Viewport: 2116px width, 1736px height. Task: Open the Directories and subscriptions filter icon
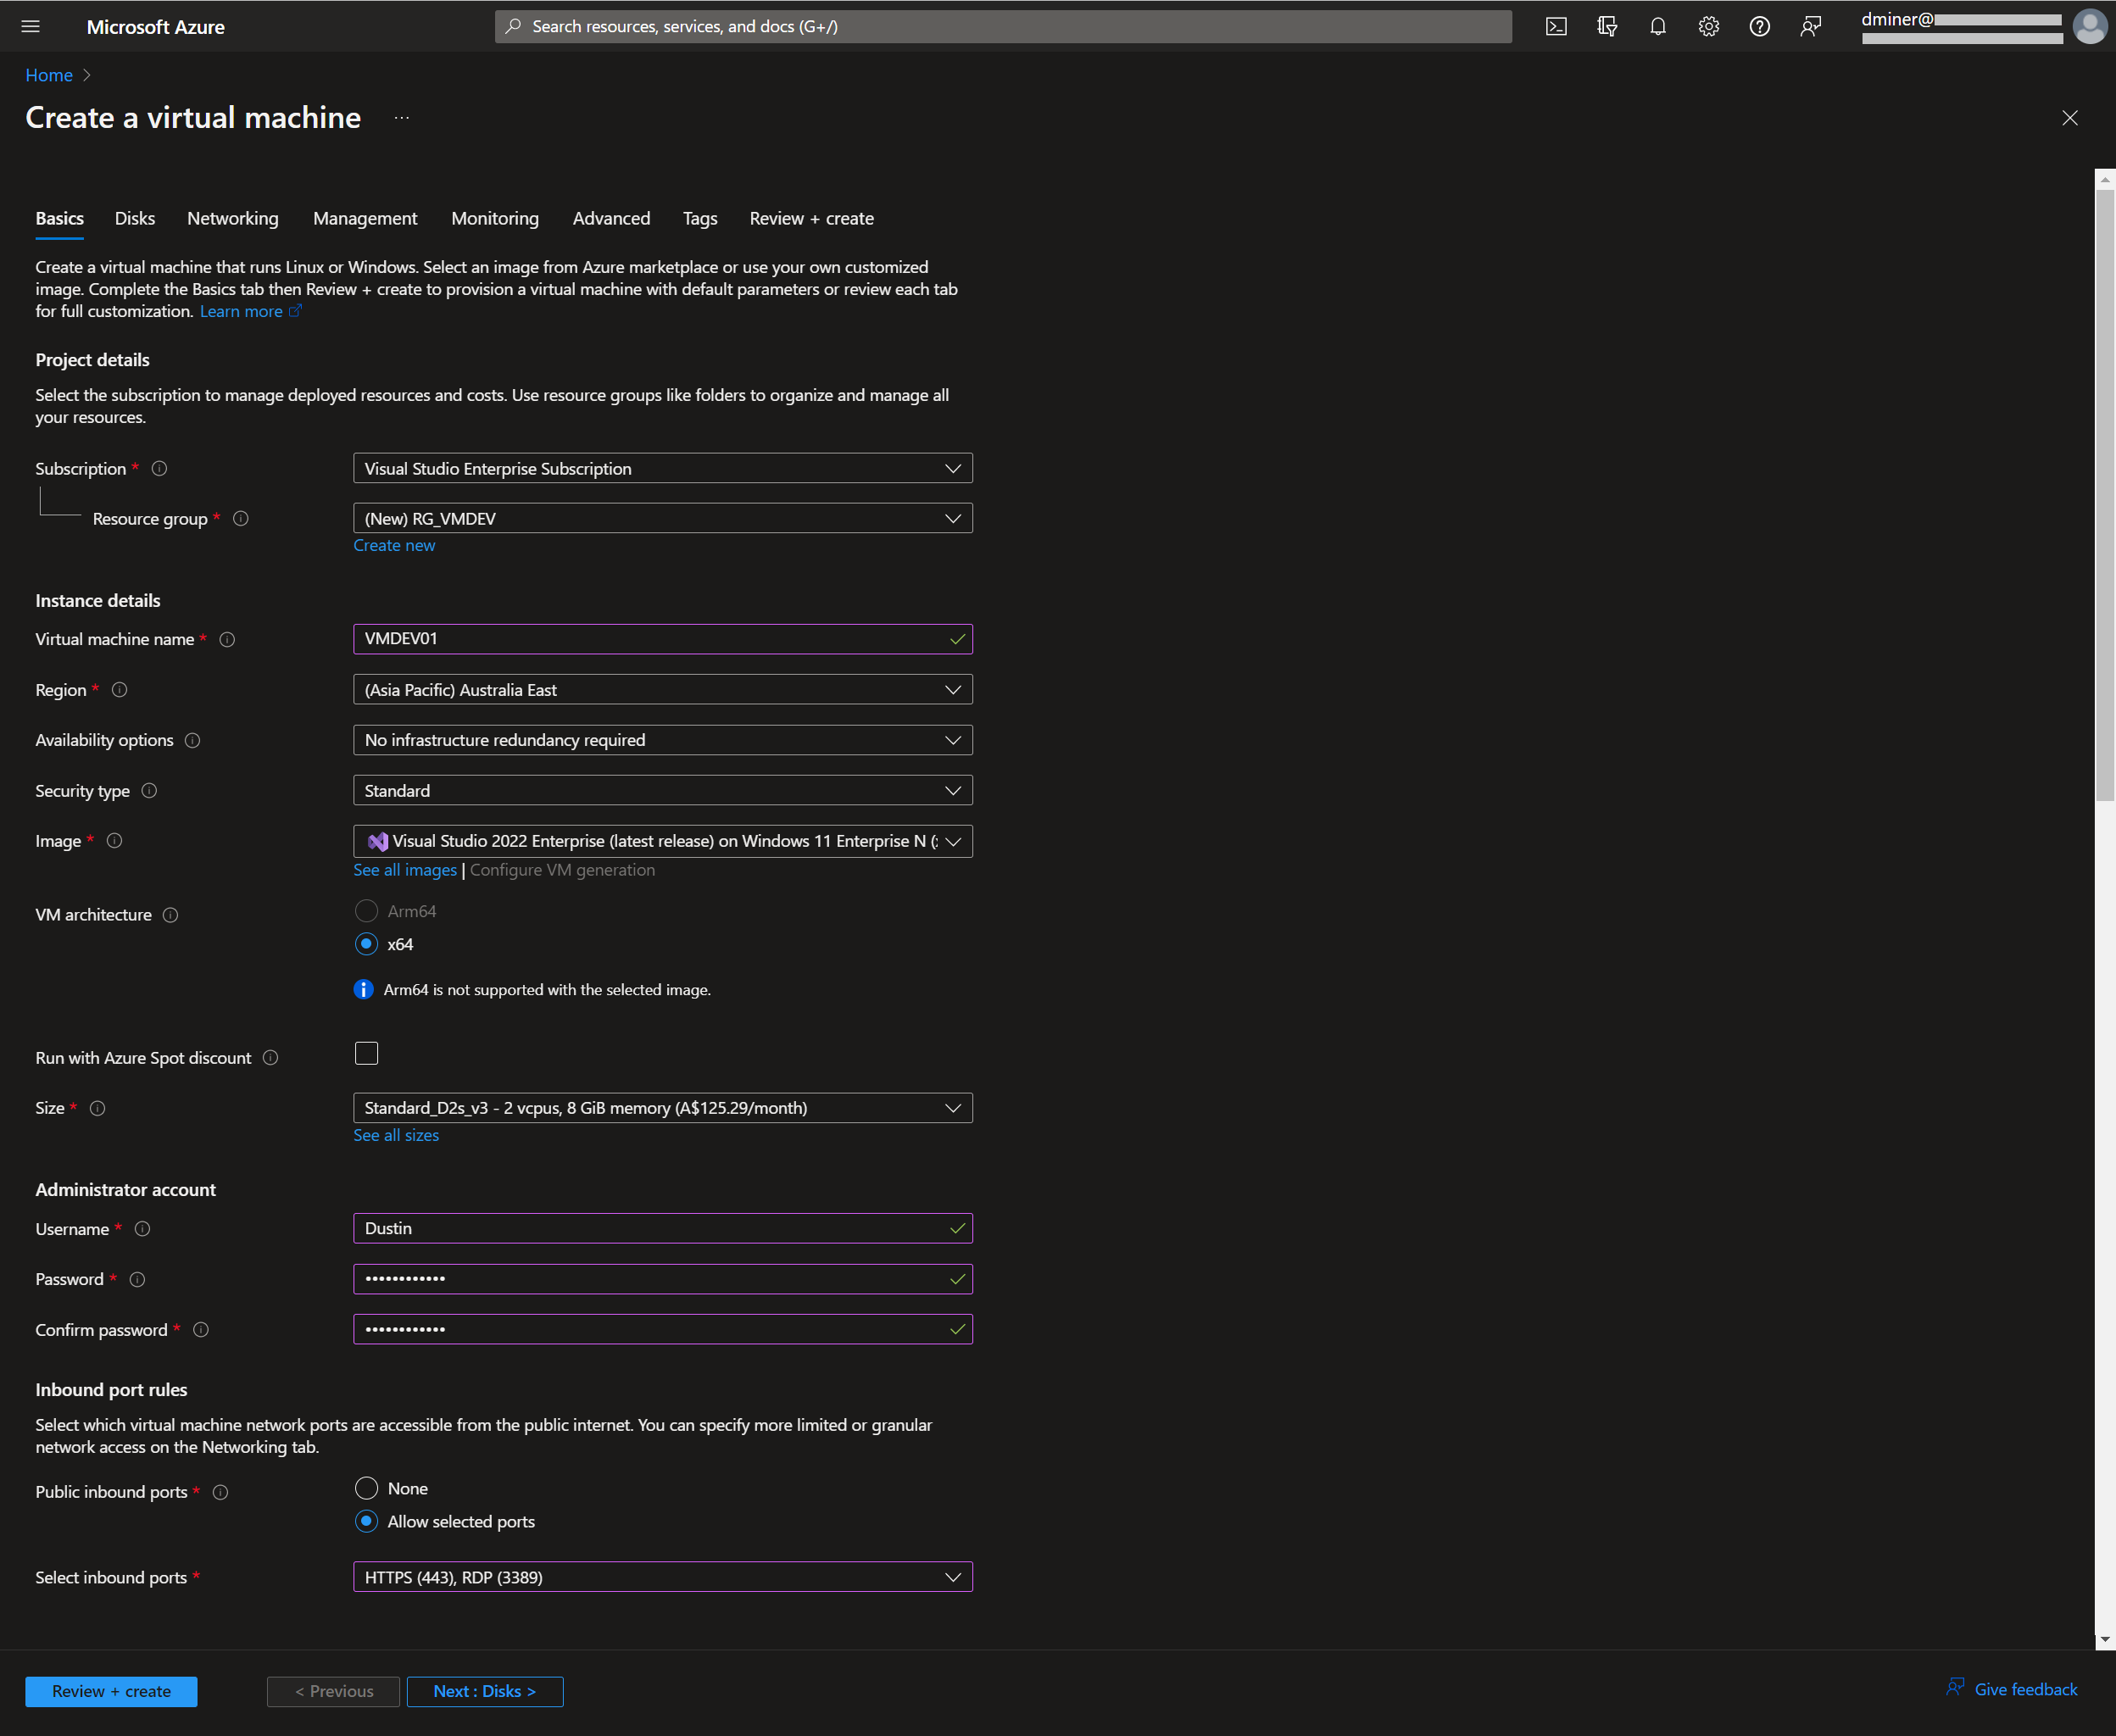click(x=1607, y=26)
